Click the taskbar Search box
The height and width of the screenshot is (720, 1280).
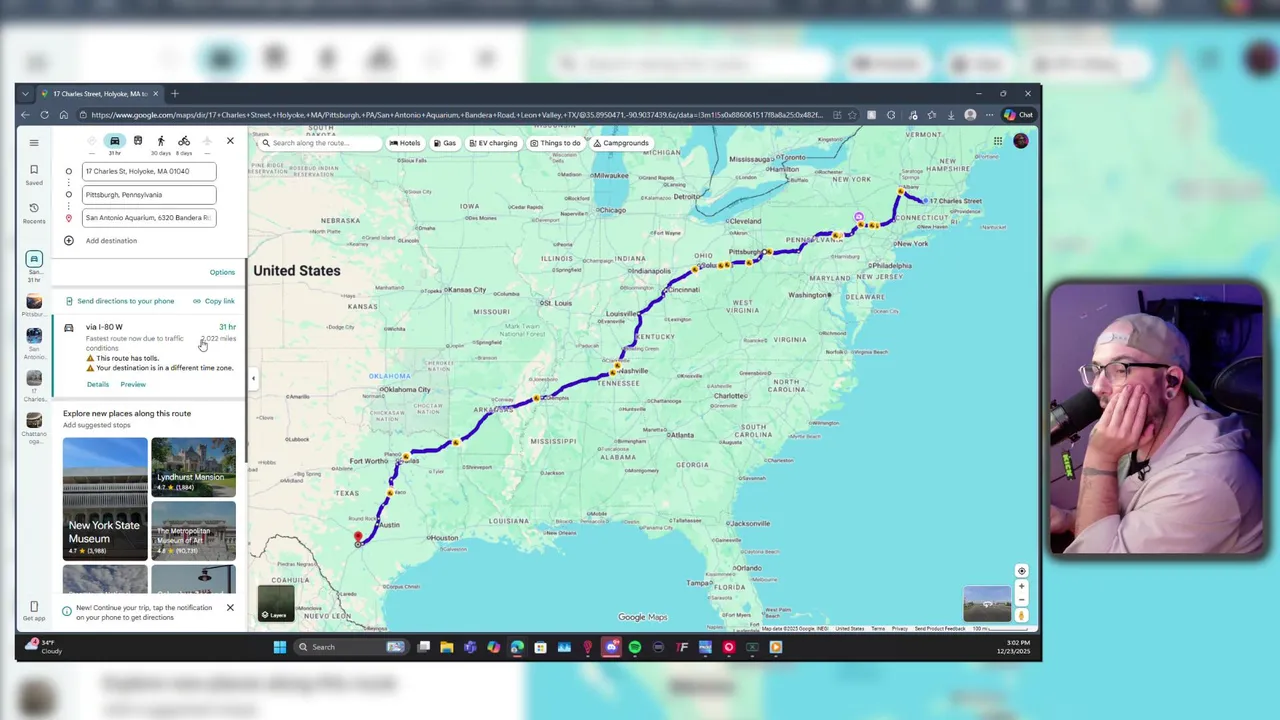coord(350,647)
